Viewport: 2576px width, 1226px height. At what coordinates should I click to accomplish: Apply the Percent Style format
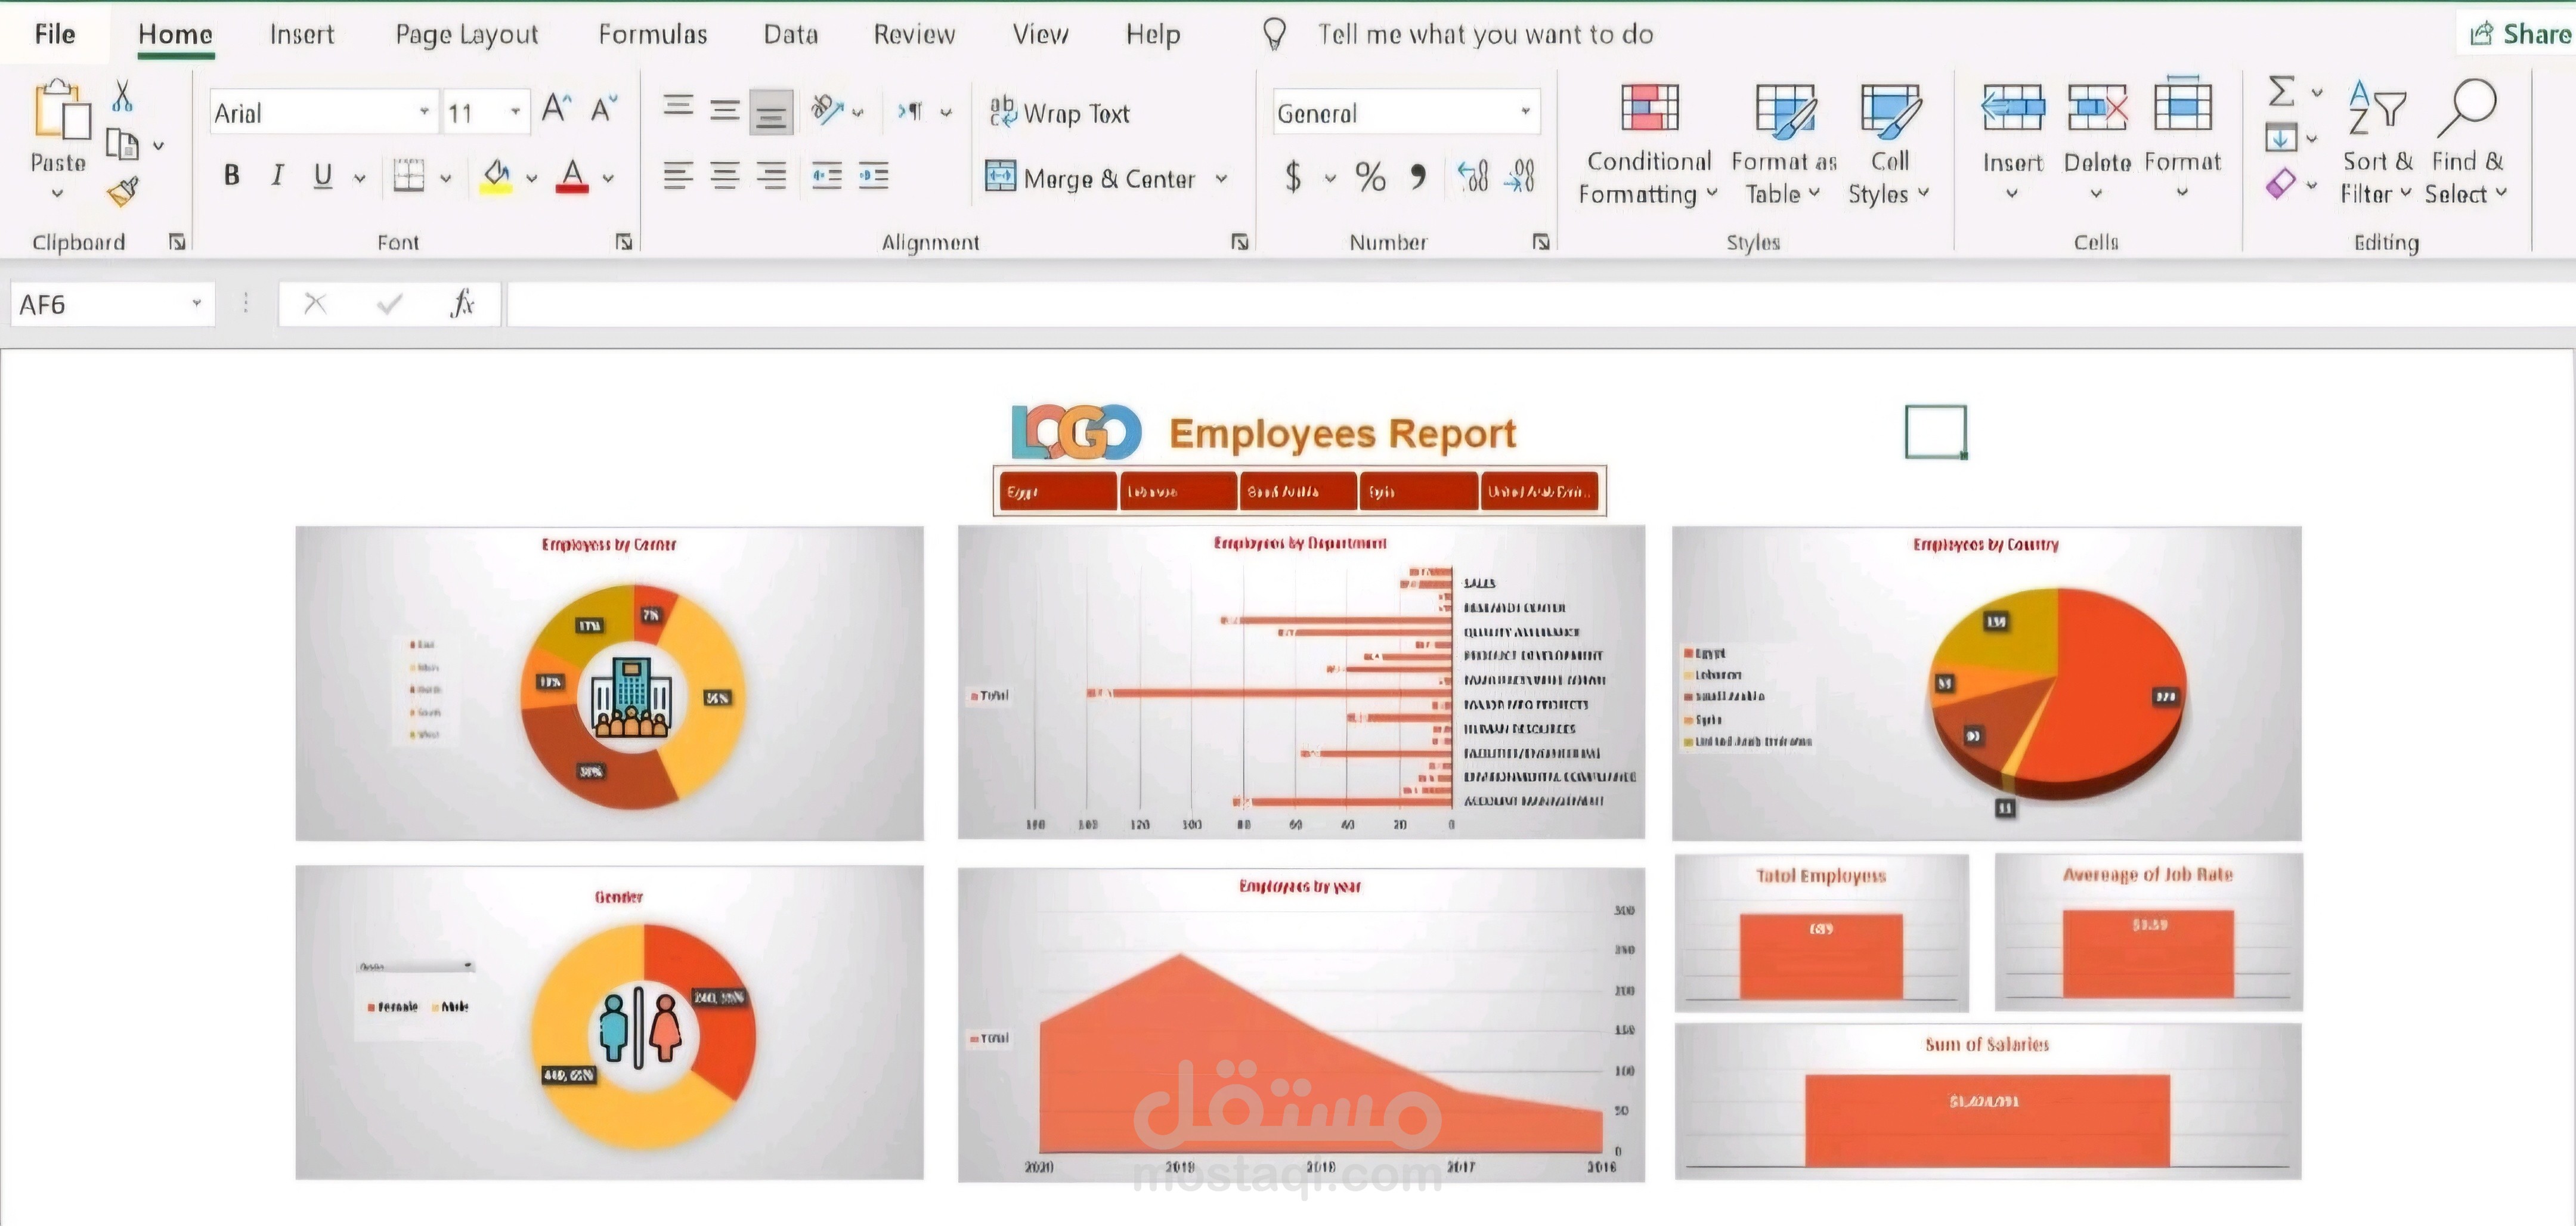1370,177
